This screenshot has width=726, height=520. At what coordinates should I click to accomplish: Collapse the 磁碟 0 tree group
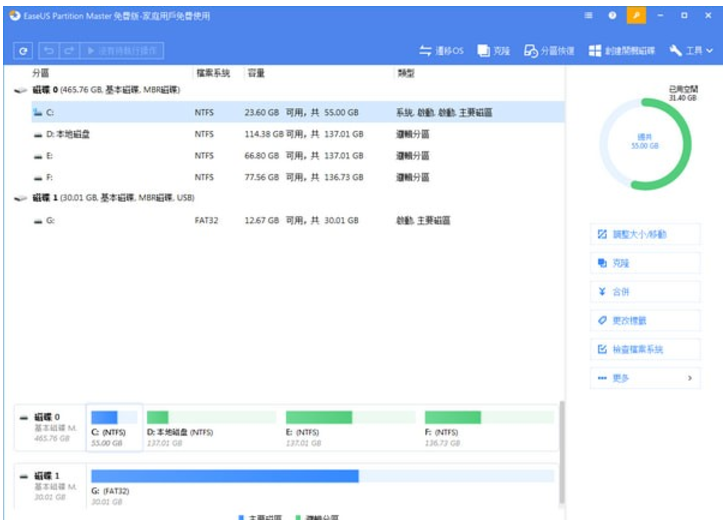coord(21,90)
